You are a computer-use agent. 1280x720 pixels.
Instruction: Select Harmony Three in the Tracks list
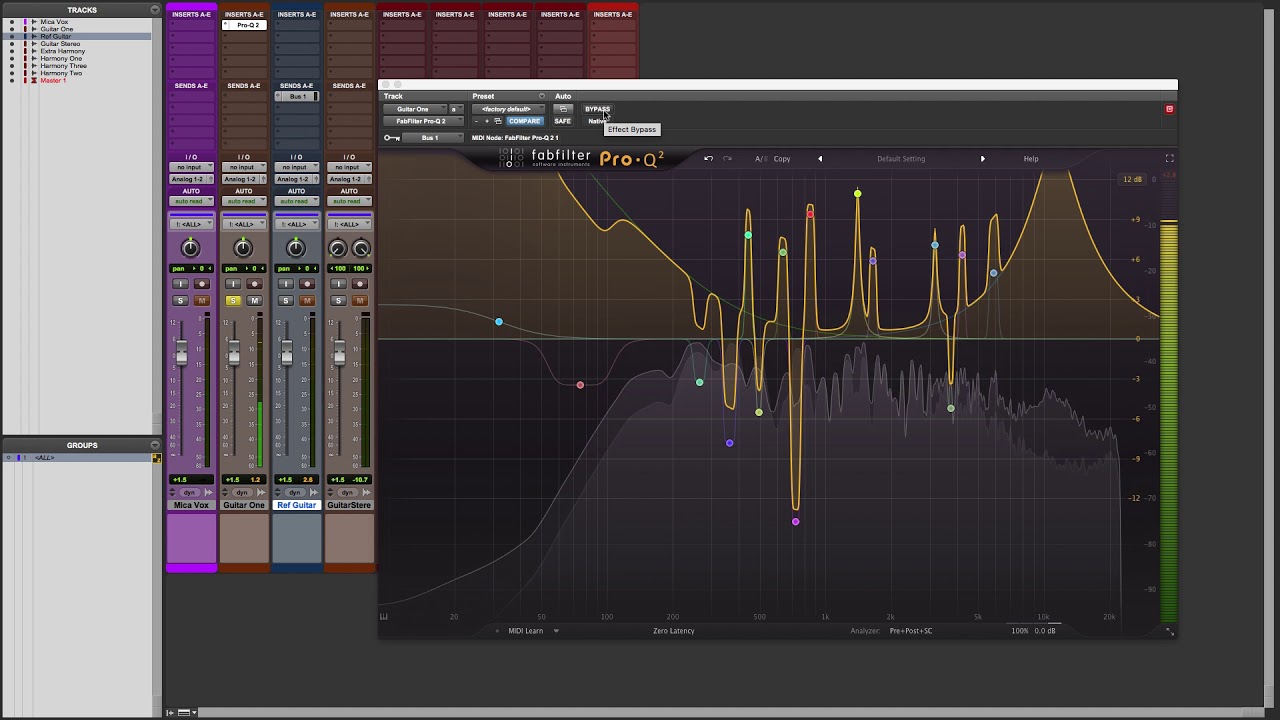(64, 66)
